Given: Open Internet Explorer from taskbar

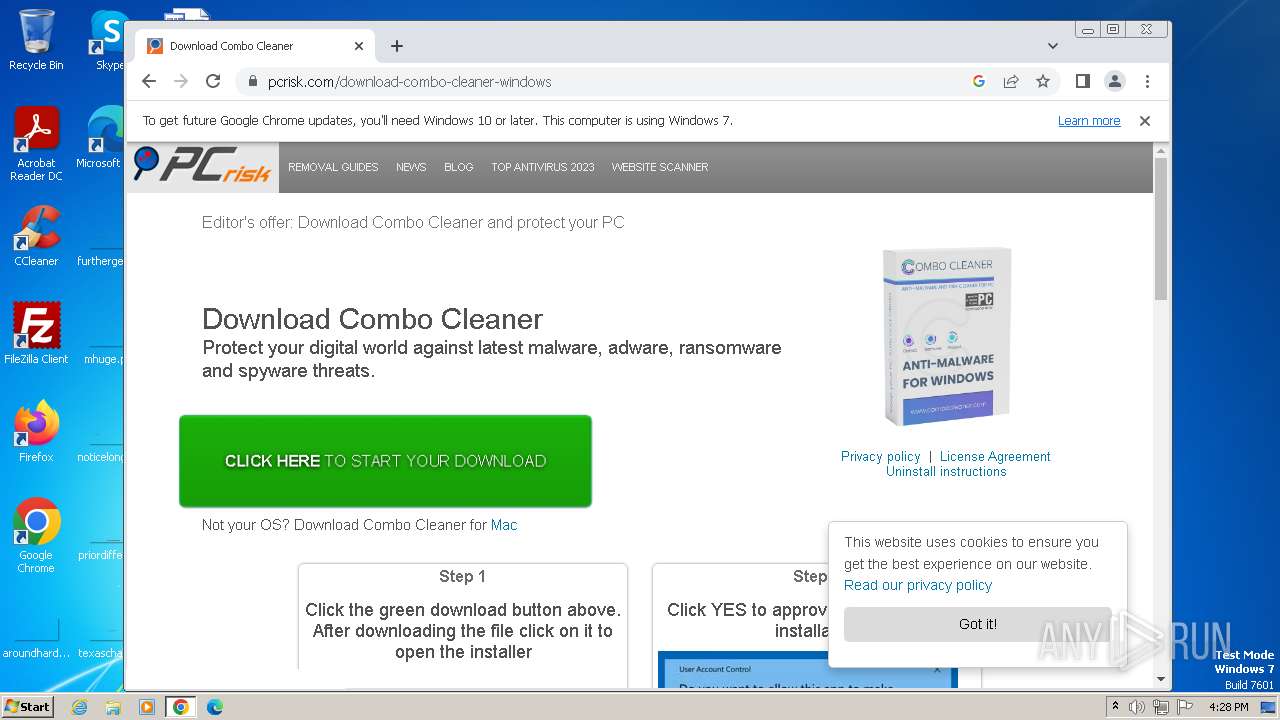Looking at the screenshot, I should point(79,707).
